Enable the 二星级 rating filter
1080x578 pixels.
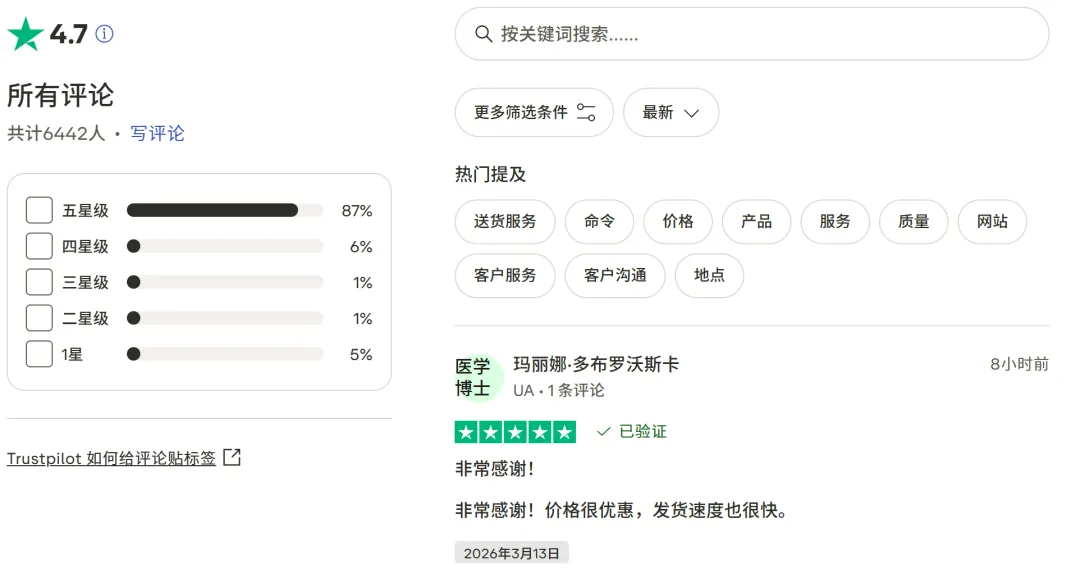point(39,317)
